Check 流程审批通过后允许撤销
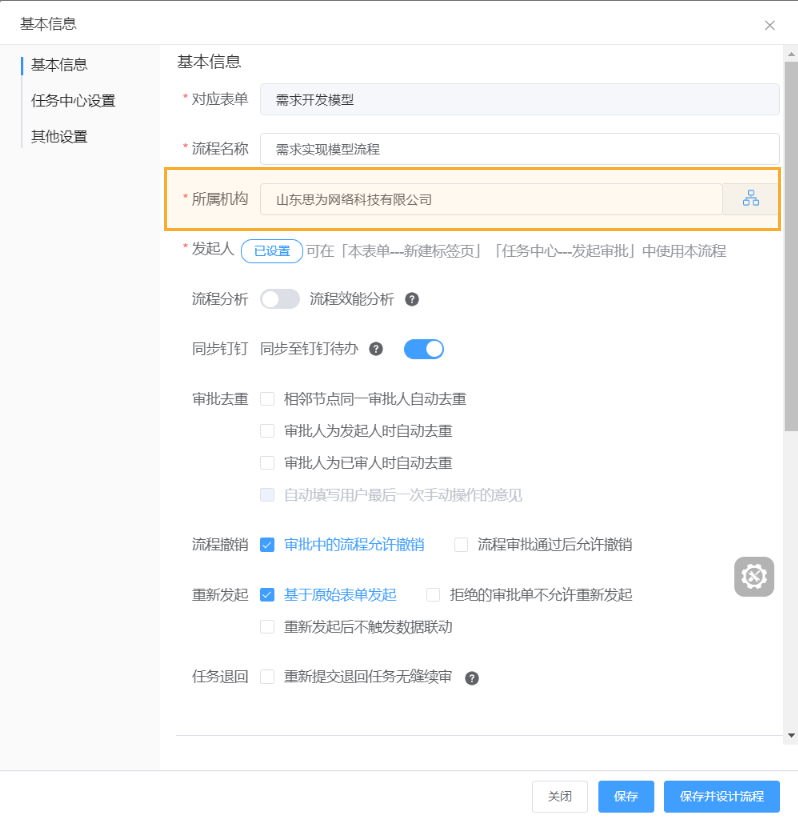Screen dimensions: 798x819 click(x=461, y=545)
